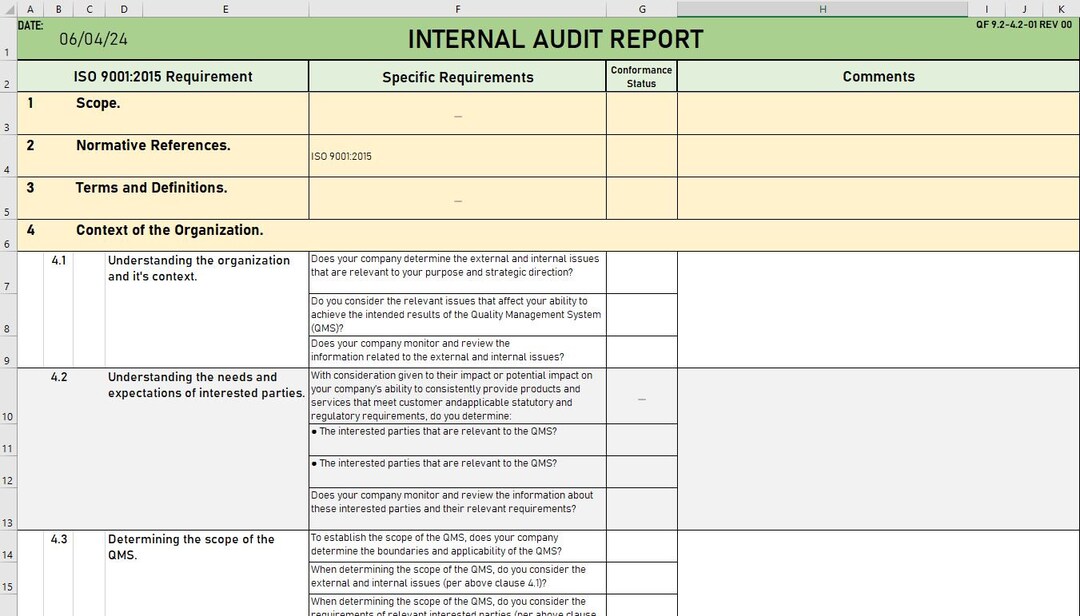Click the ISO 9001:2015 Requirement header cell
This screenshot has width=1080, height=616.
point(163,76)
